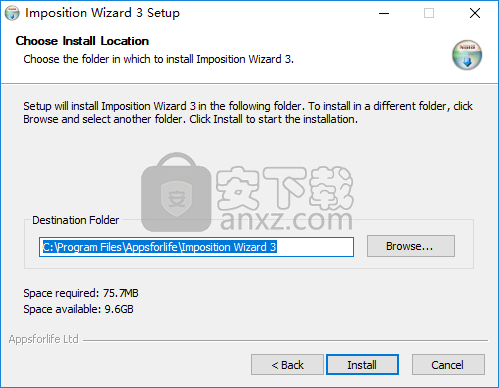Click the Choose Install Location heading
This screenshot has height=388, width=499.
82,41
